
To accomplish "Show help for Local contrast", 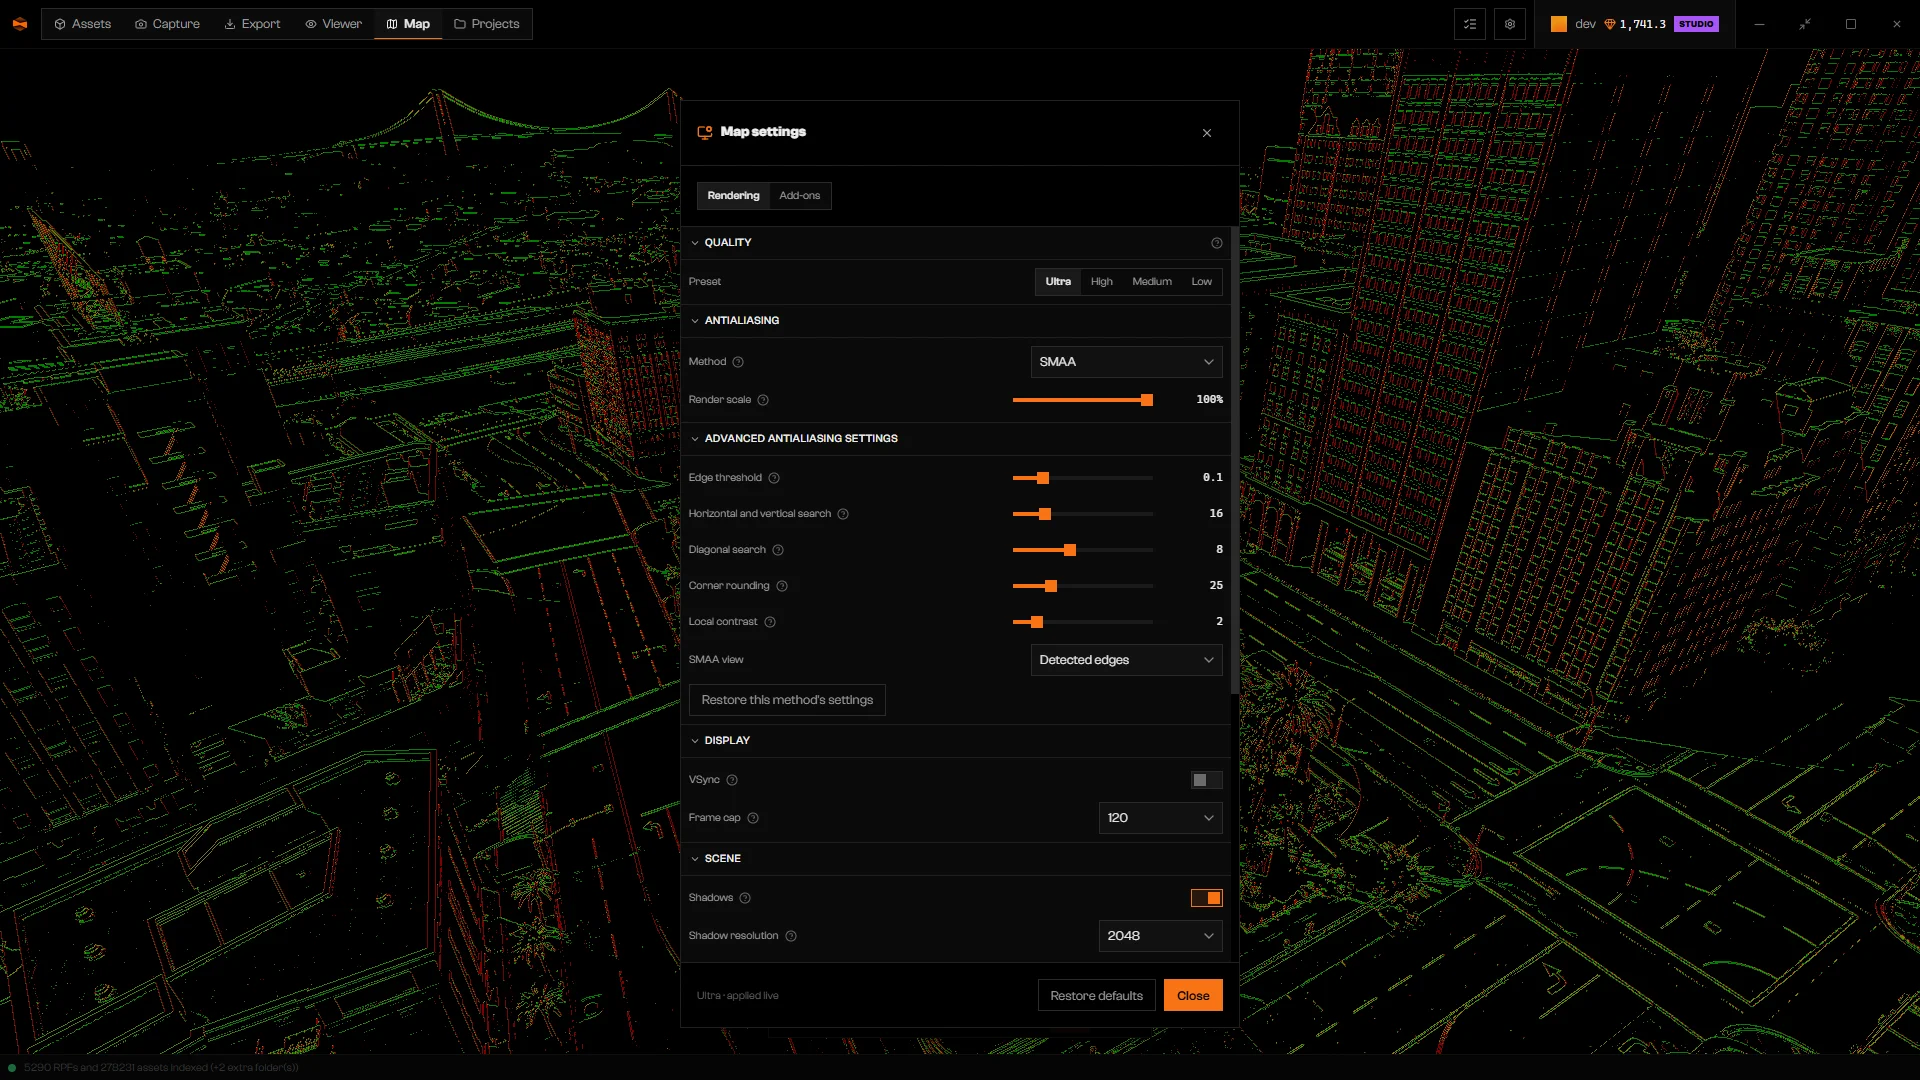I will [770, 622].
